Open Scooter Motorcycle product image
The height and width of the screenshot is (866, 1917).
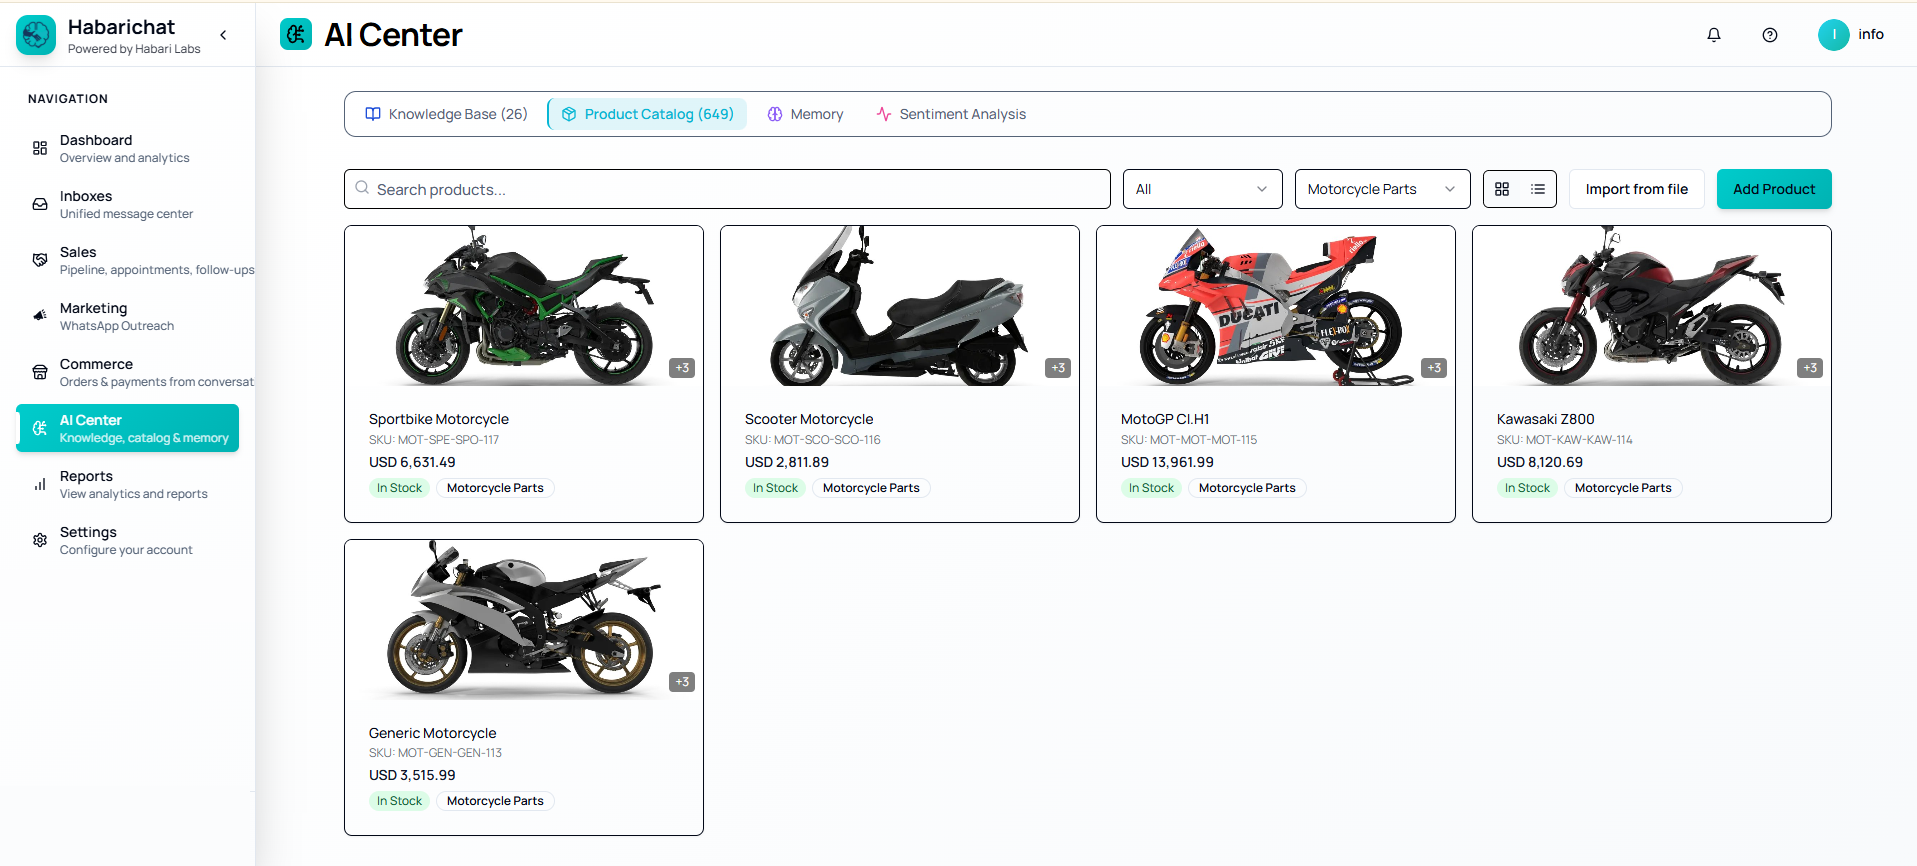click(x=900, y=306)
